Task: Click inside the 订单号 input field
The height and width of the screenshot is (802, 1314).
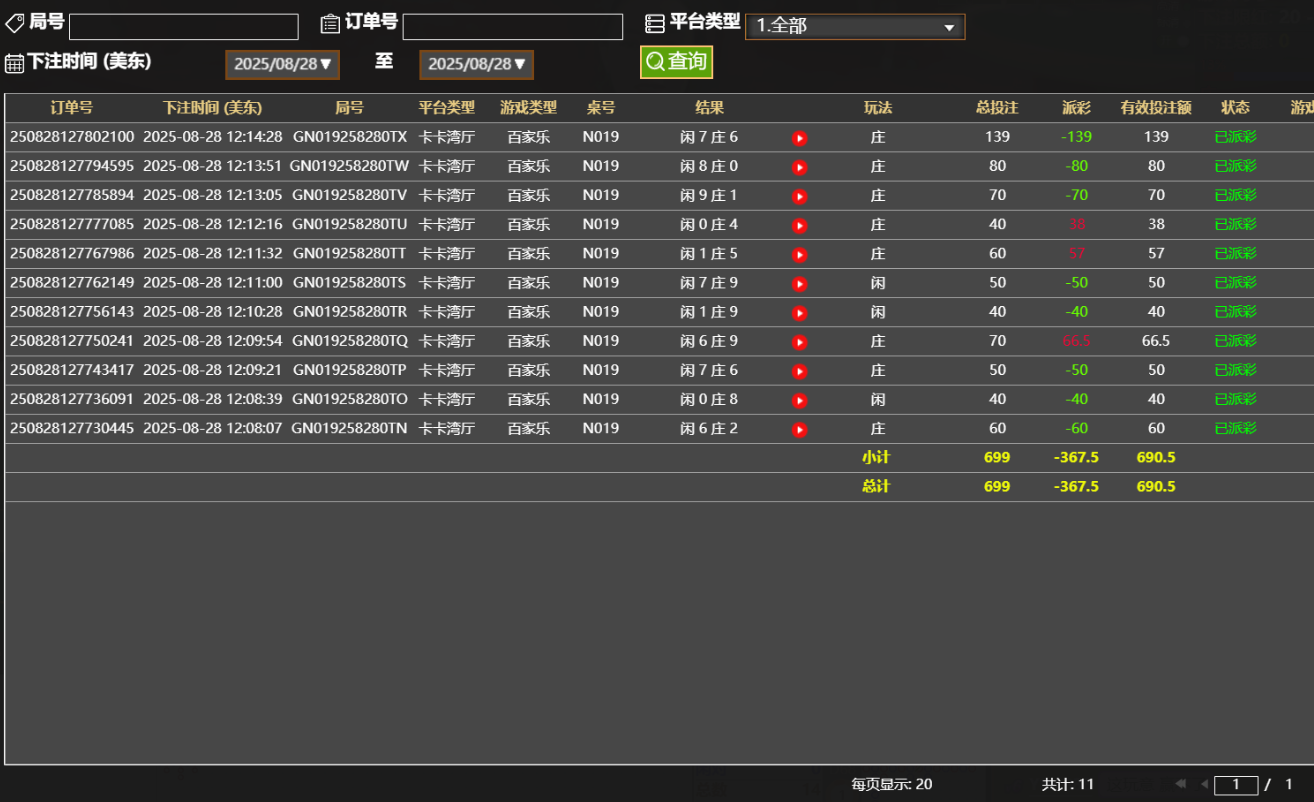Action: pos(513,26)
